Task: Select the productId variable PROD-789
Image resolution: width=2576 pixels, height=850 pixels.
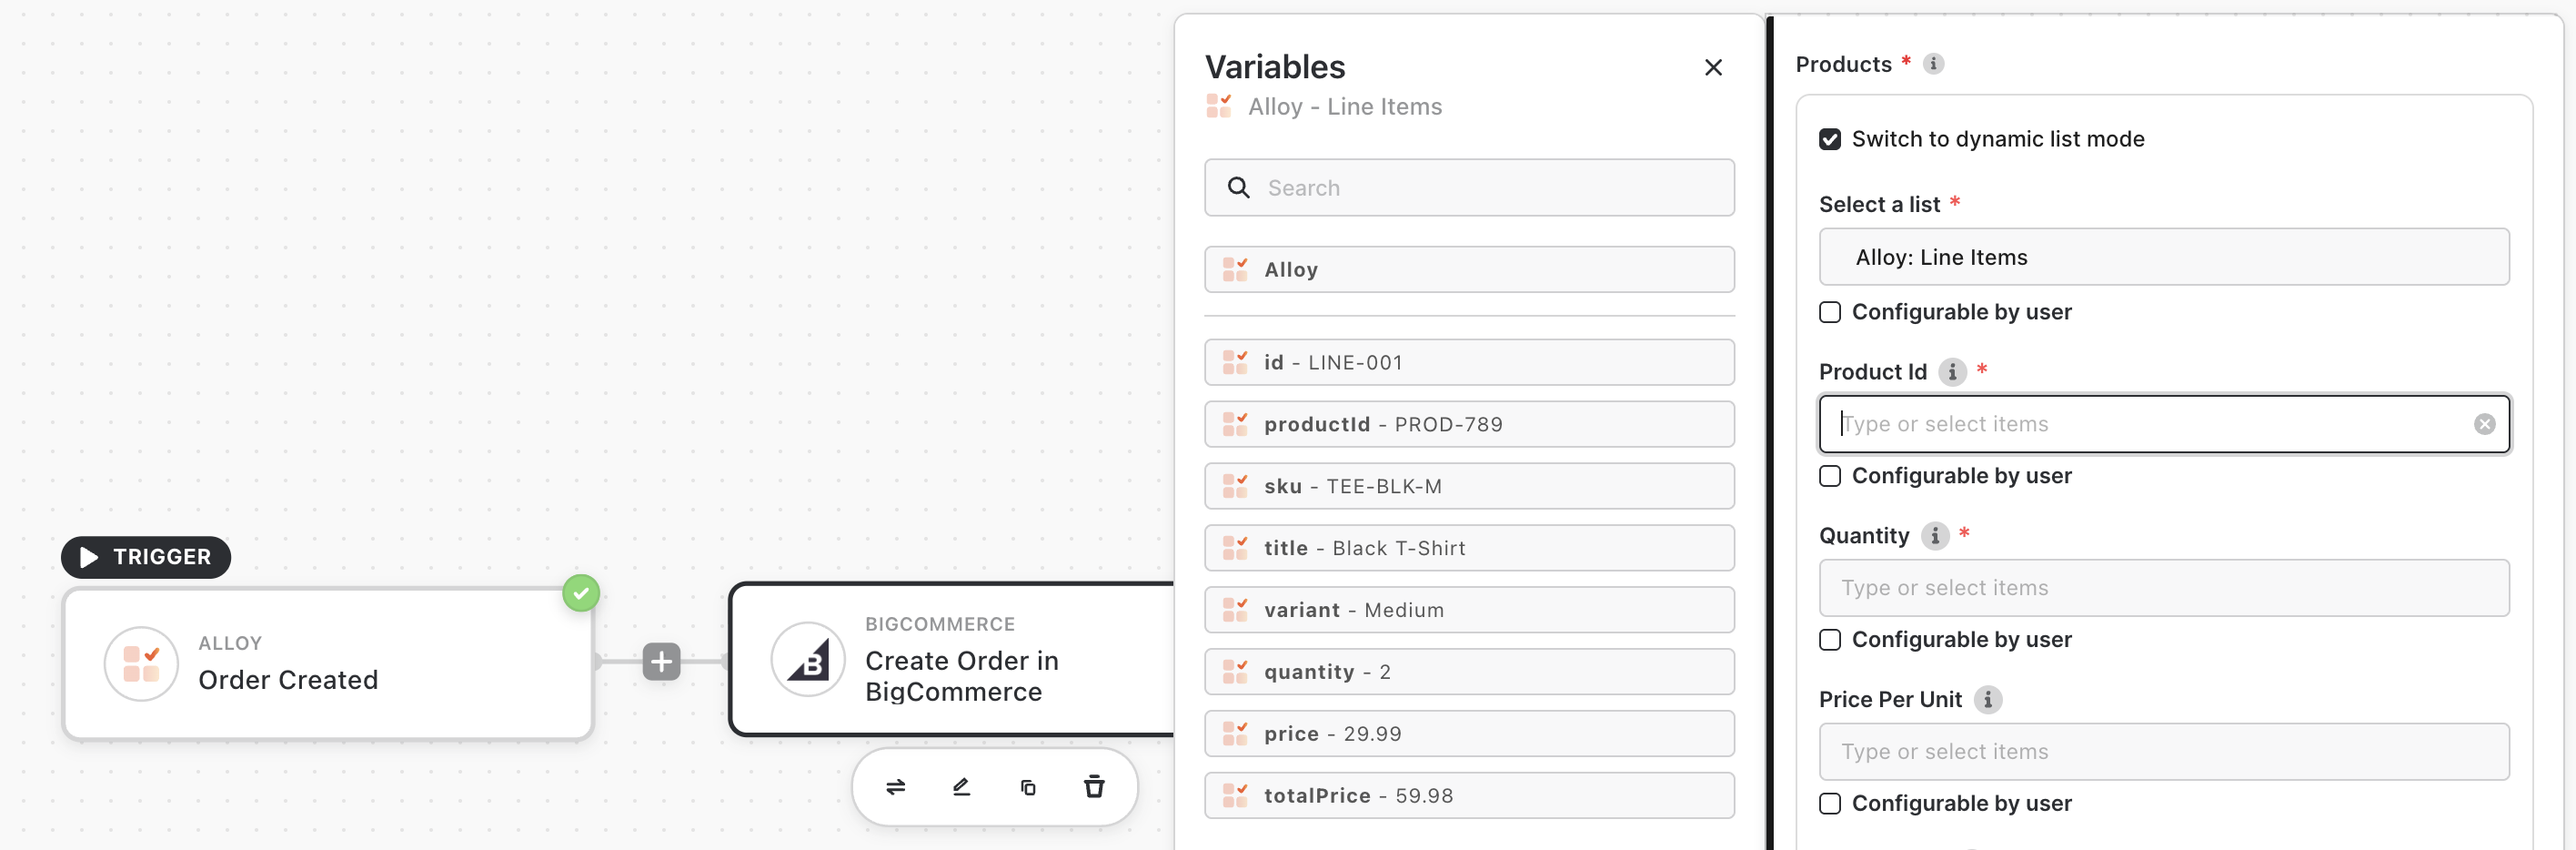Action: tap(1468, 424)
